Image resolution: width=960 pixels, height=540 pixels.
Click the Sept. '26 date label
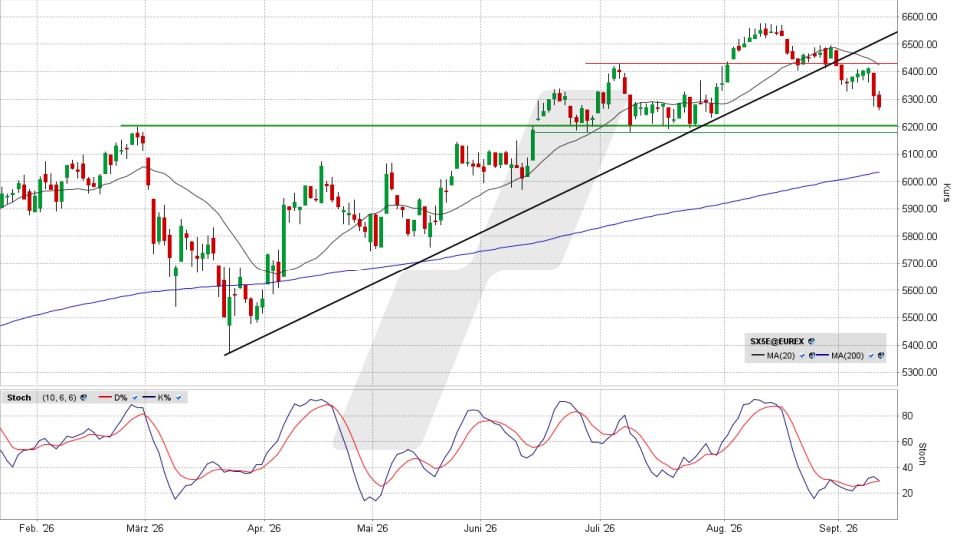pos(838,528)
